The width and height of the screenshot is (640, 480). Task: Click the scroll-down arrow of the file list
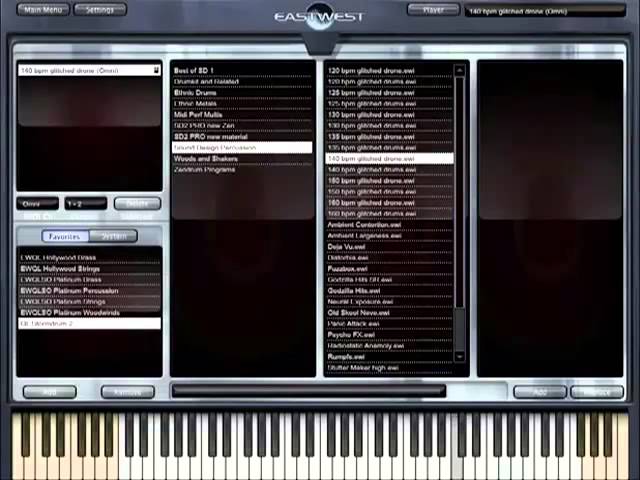click(460, 356)
